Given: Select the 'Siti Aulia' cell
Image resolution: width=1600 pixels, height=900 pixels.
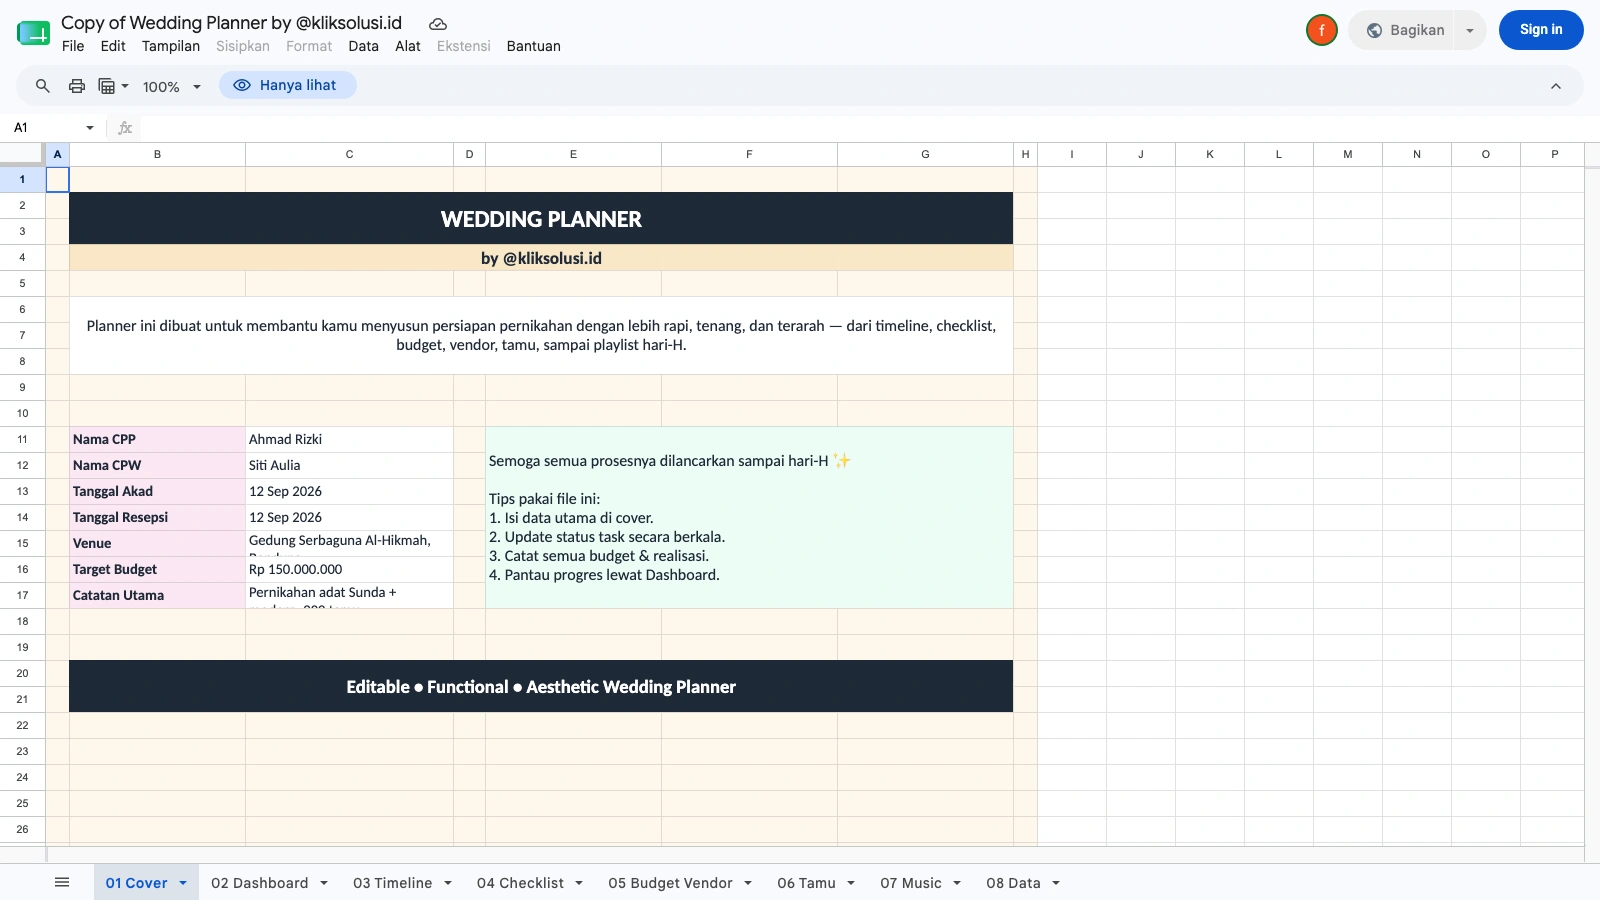Looking at the screenshot, I should click(350, 465).
